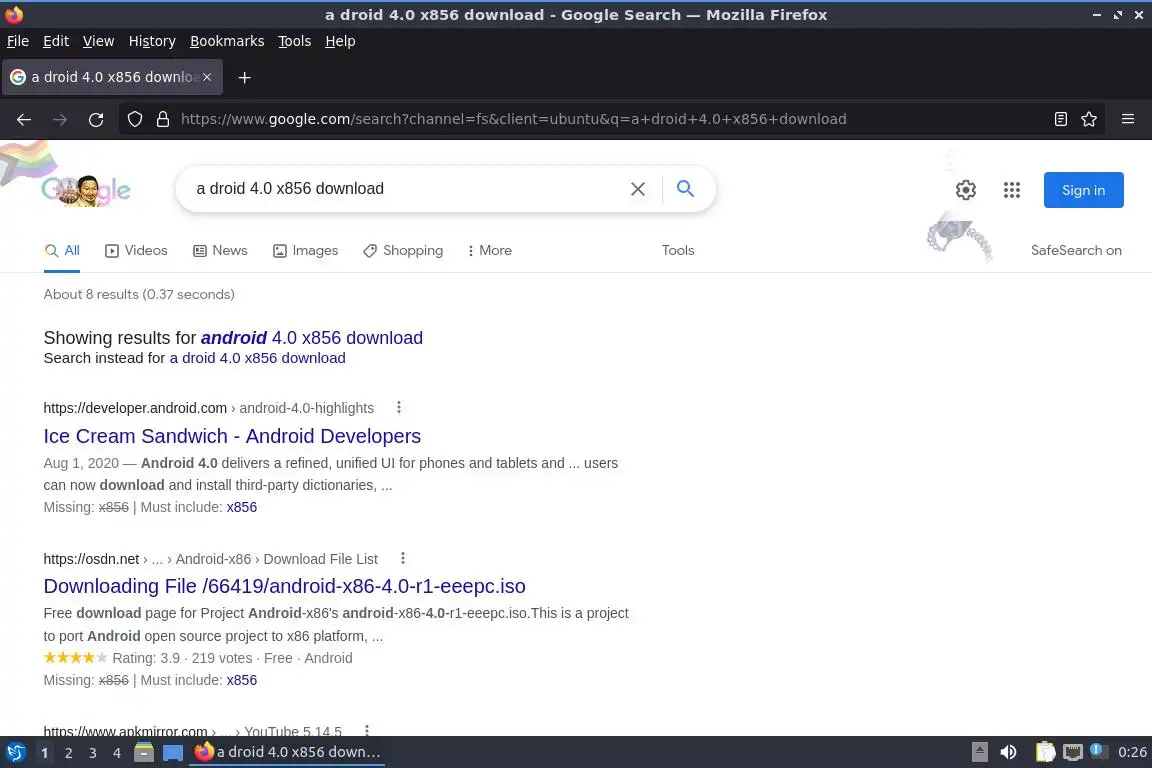
Task: Switch to Images results tab
Action: coord(306,251)
